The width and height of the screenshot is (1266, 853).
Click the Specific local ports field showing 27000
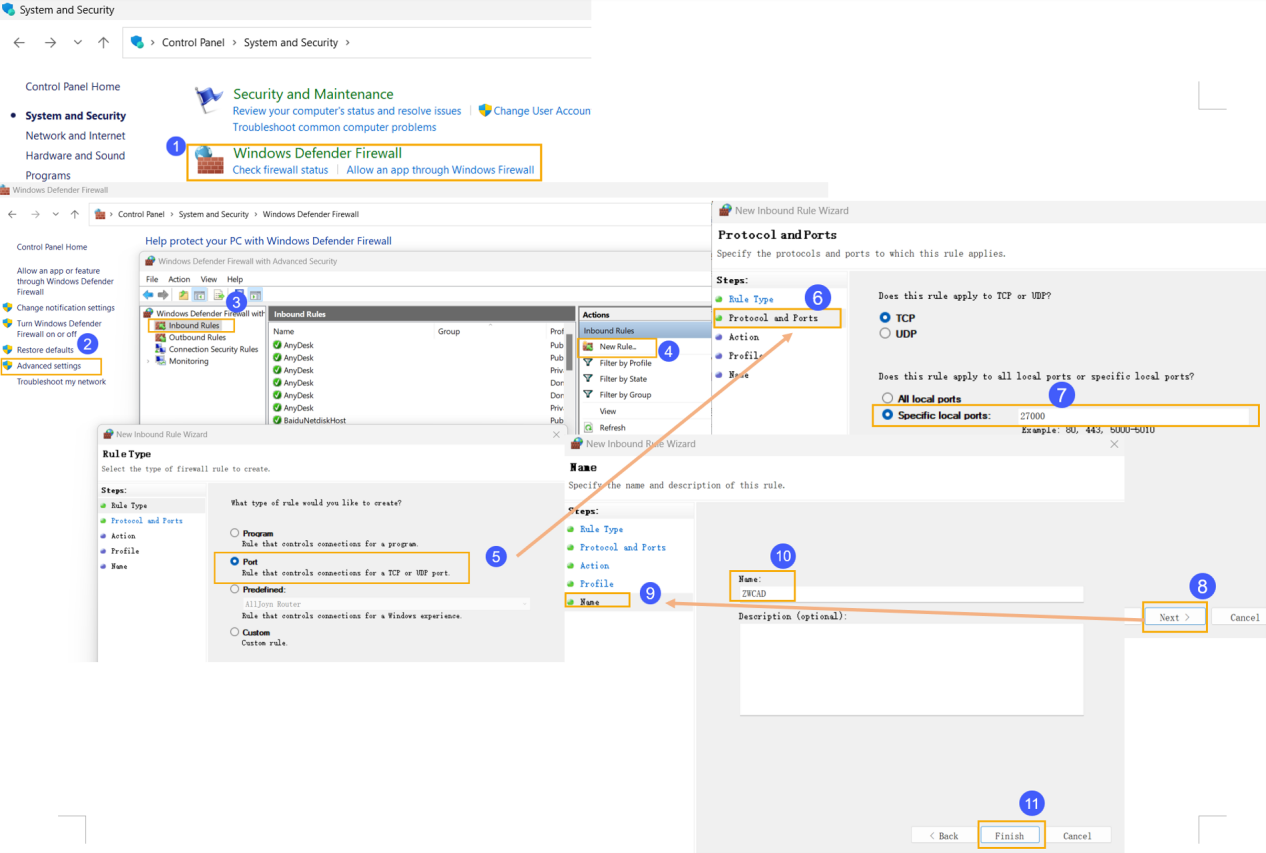(1132, 415)
